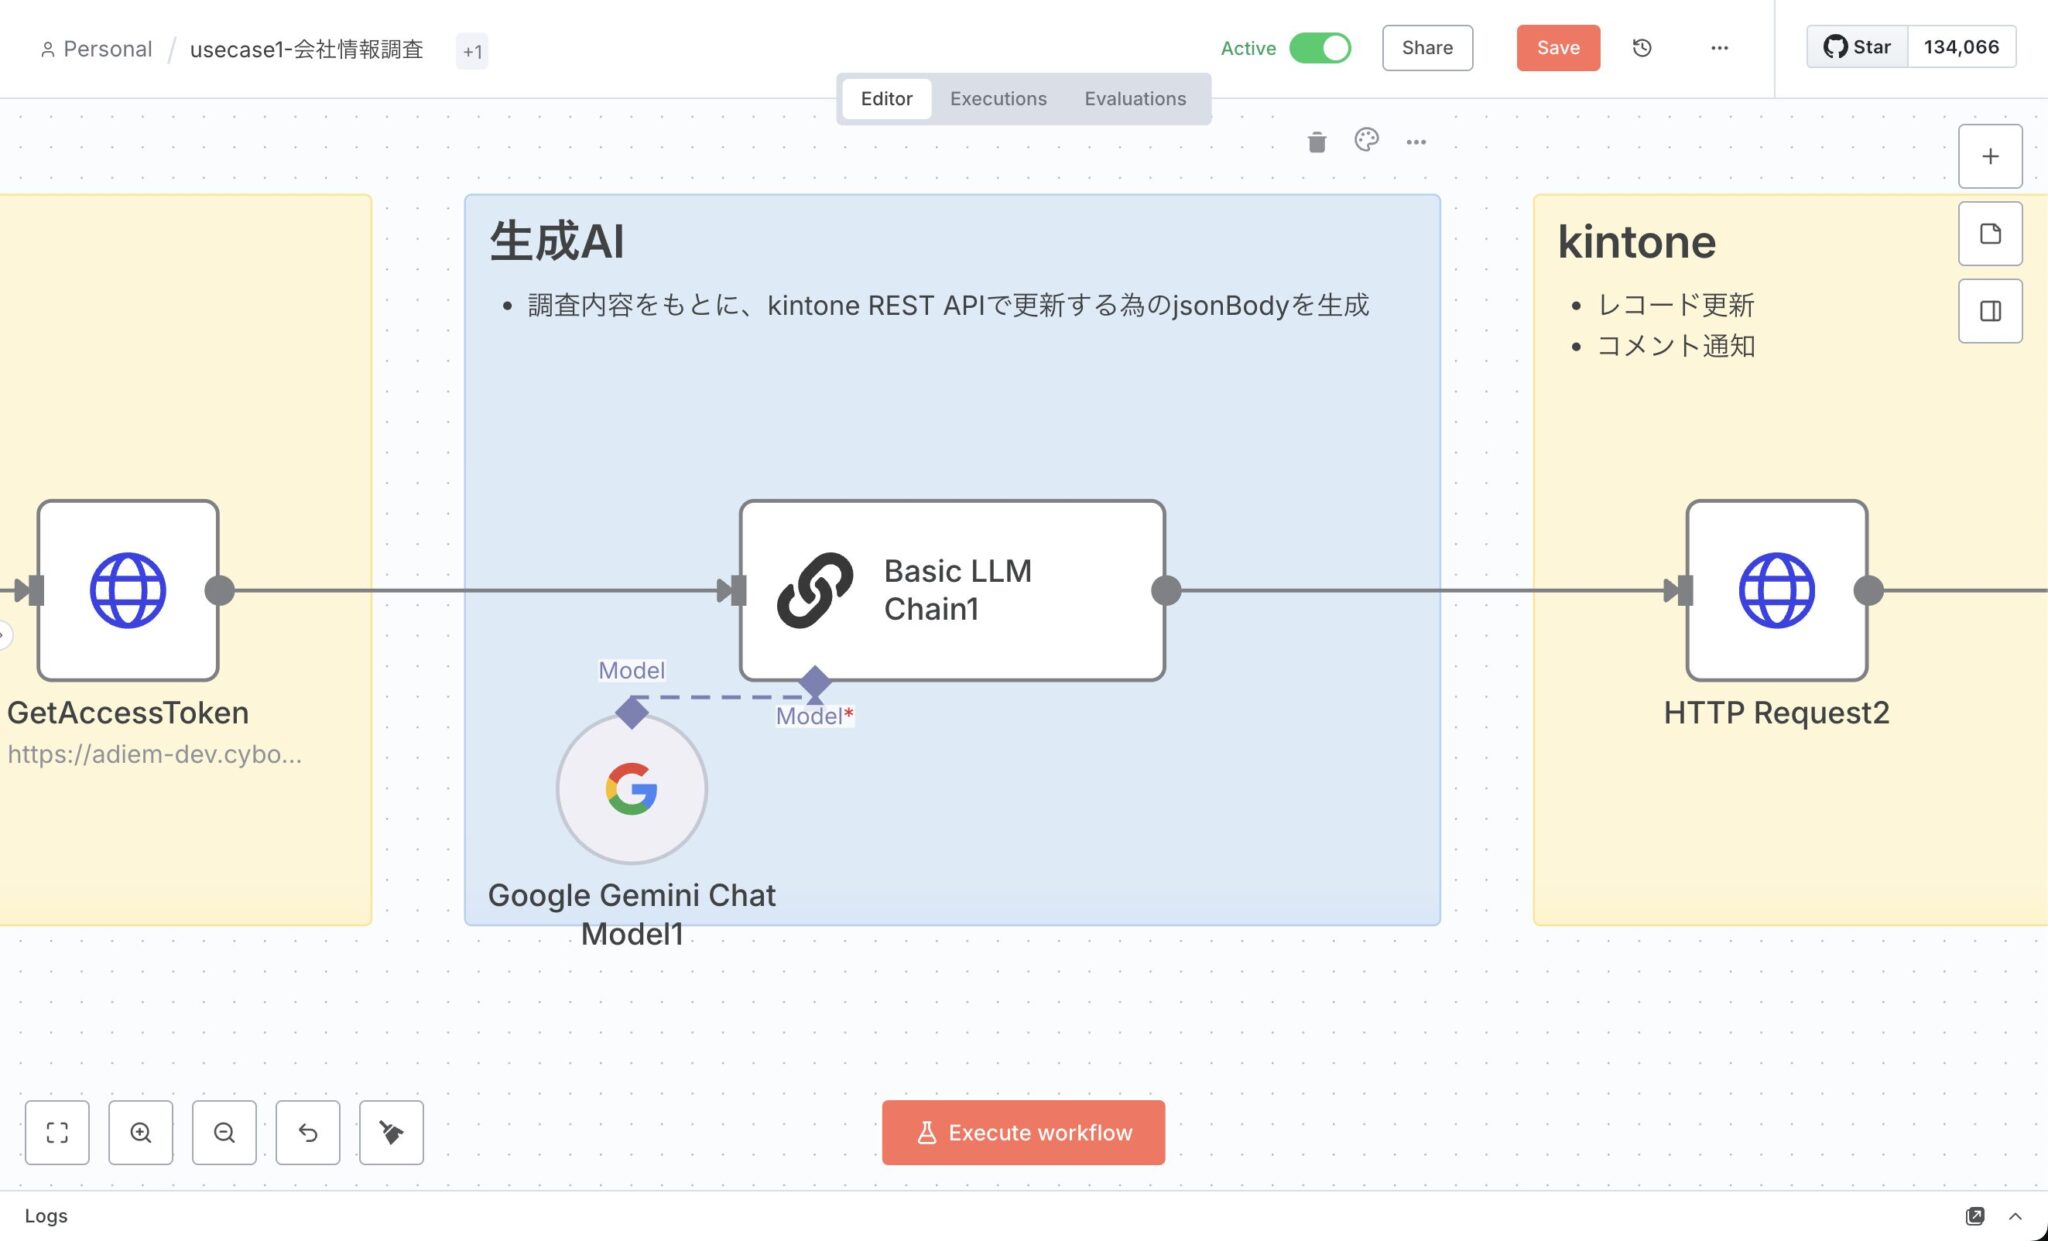Open the side panel toggle icon

pos(1990,311)
